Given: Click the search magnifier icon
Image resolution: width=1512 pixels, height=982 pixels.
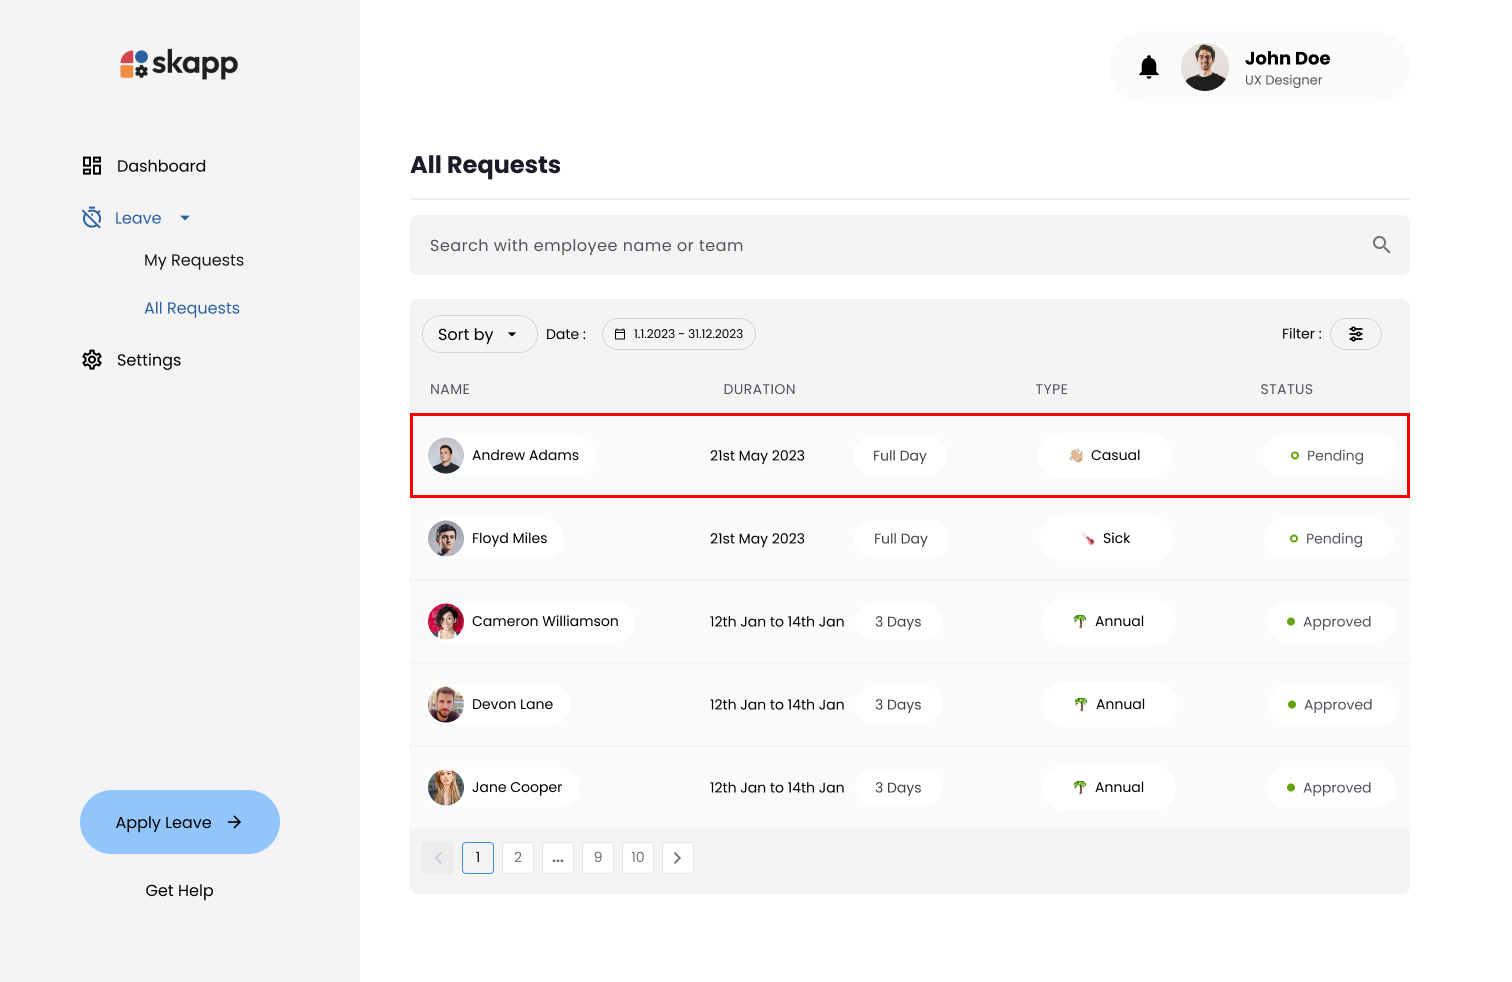Looking at the screenshot, I should 1381,245.
